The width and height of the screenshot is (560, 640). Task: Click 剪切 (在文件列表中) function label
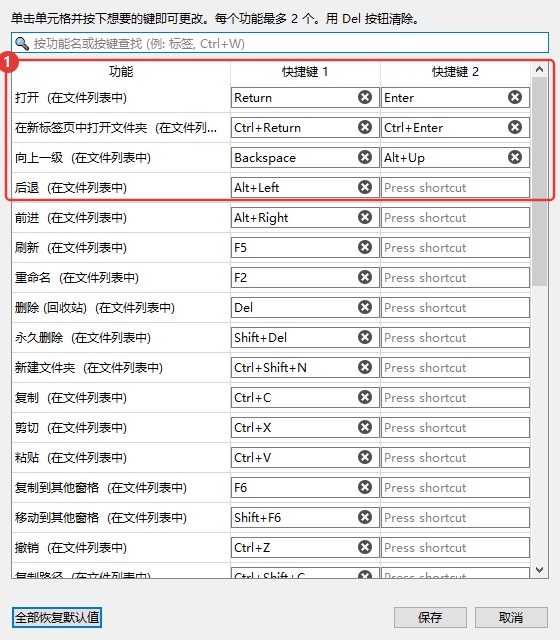[x=71, y=428]
